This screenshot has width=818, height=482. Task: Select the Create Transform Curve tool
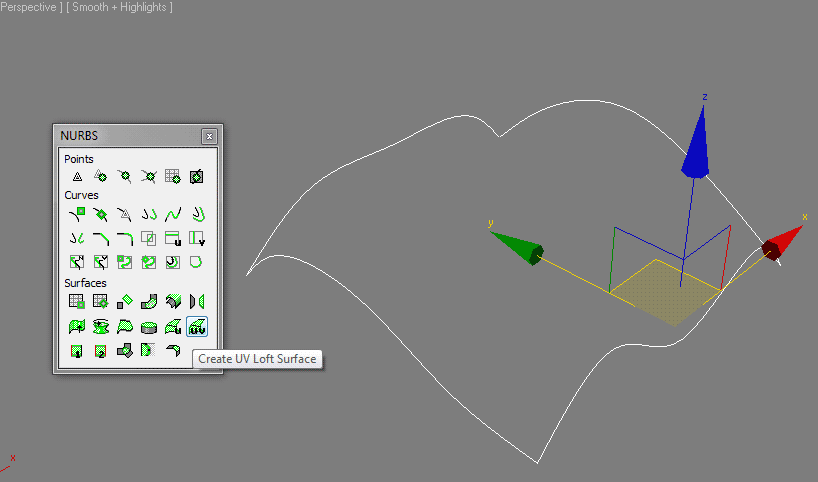click(x=149, y=214)
